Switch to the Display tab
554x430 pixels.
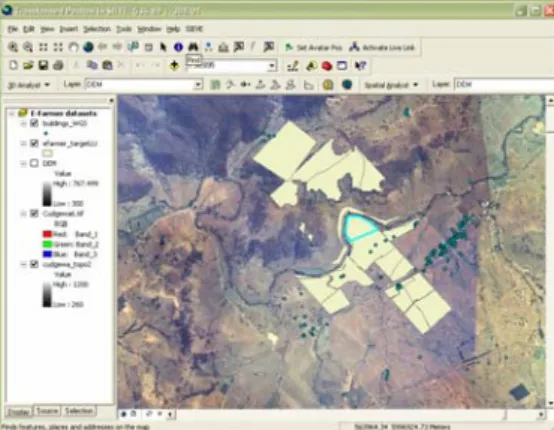pyautogui.click(x=19, y=412)
